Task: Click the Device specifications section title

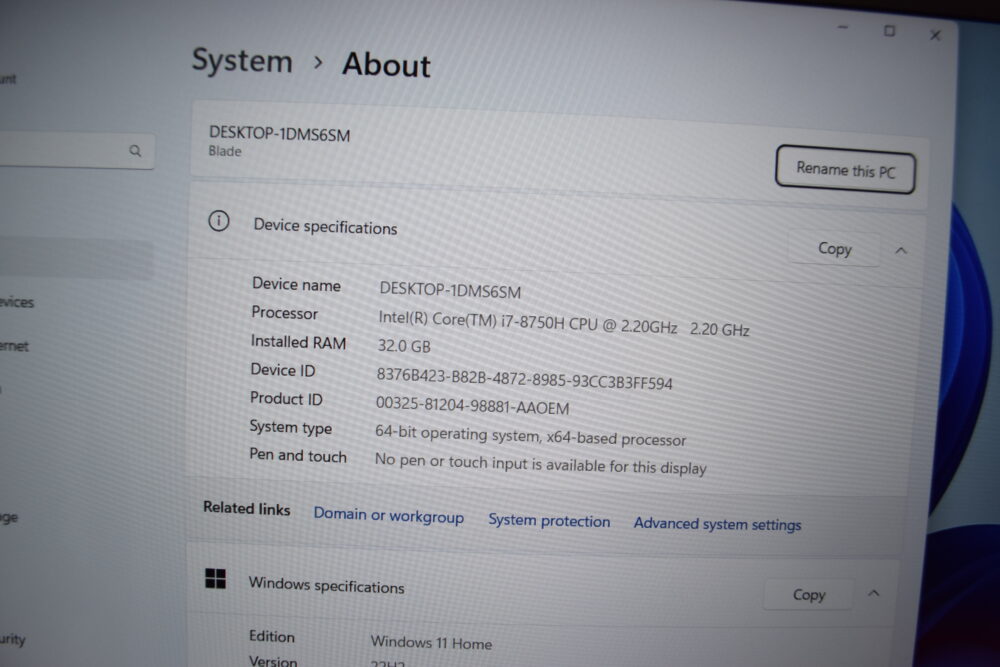Action: click(x=325, y=226)
